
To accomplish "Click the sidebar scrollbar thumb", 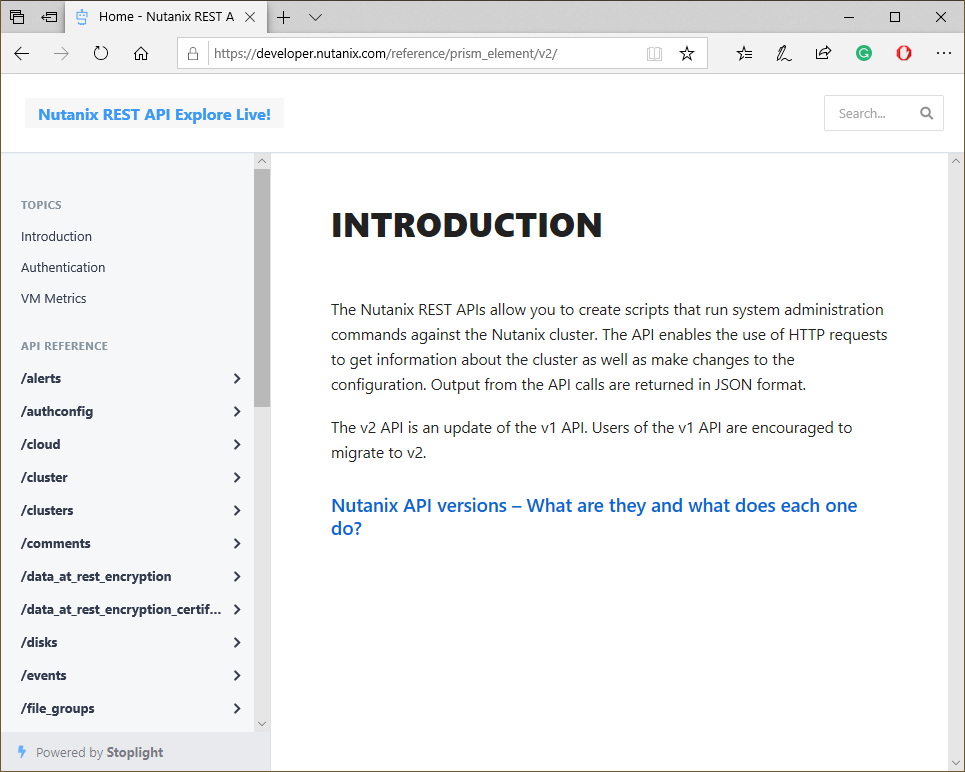I will pyautogui.click(x=262, y=288).
